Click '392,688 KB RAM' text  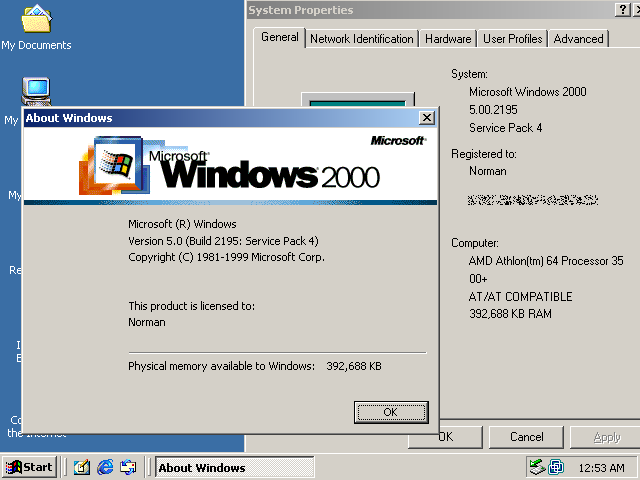click(x=510, y=314)
